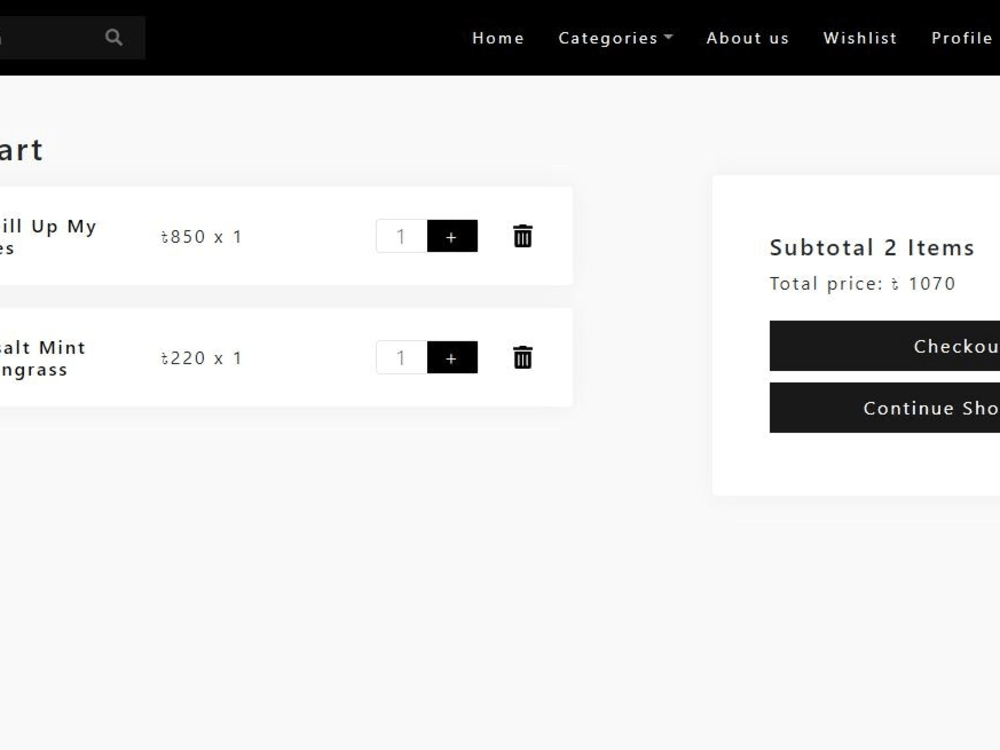Screen dimensions: 1000x750
Task: Delete the Salt Mint Lemongrass item
Action: pyautogui.click(x=522, y=357)
